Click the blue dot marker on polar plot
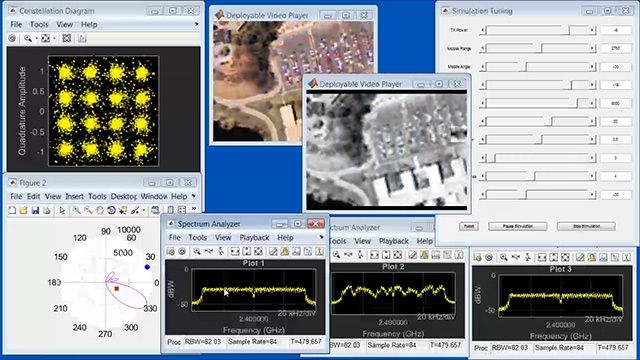The height and width of the screenshot is (360, 640). point(147,267)
